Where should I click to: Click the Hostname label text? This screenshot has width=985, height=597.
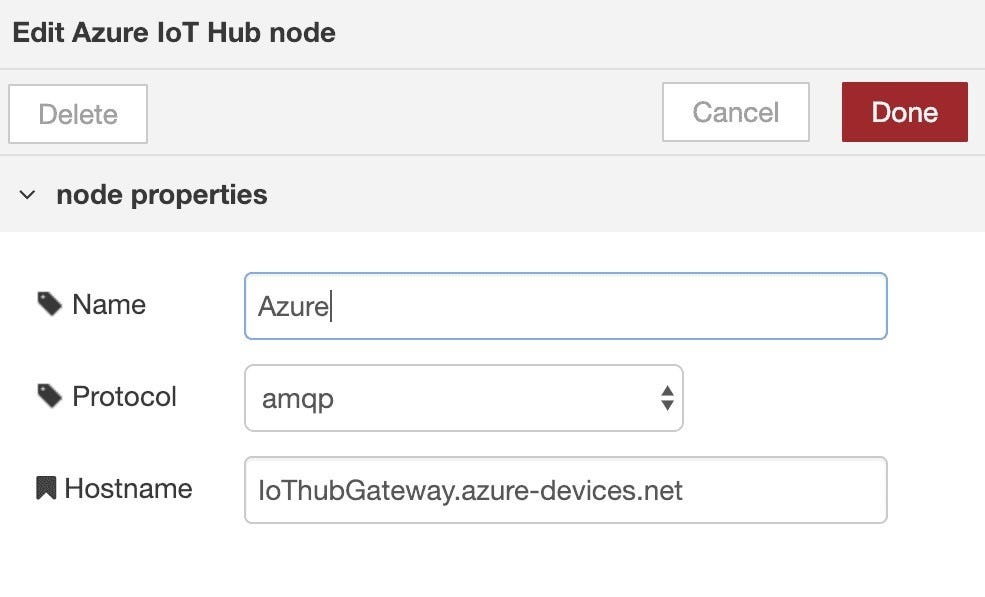[x=128, y=488]
